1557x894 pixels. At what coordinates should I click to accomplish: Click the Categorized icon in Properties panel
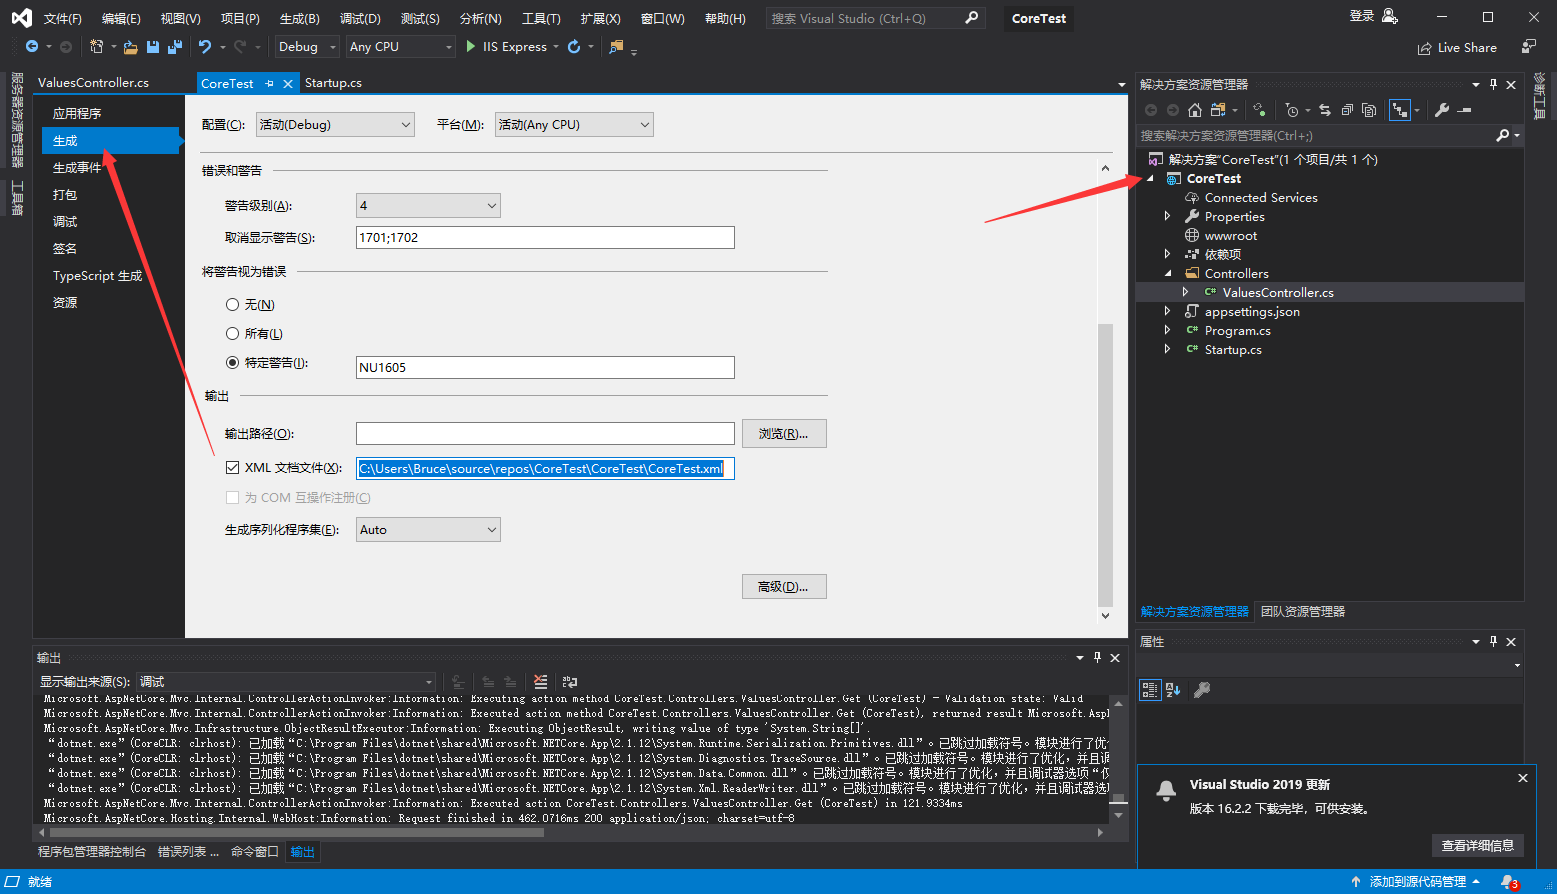(x=1150, y=689)
